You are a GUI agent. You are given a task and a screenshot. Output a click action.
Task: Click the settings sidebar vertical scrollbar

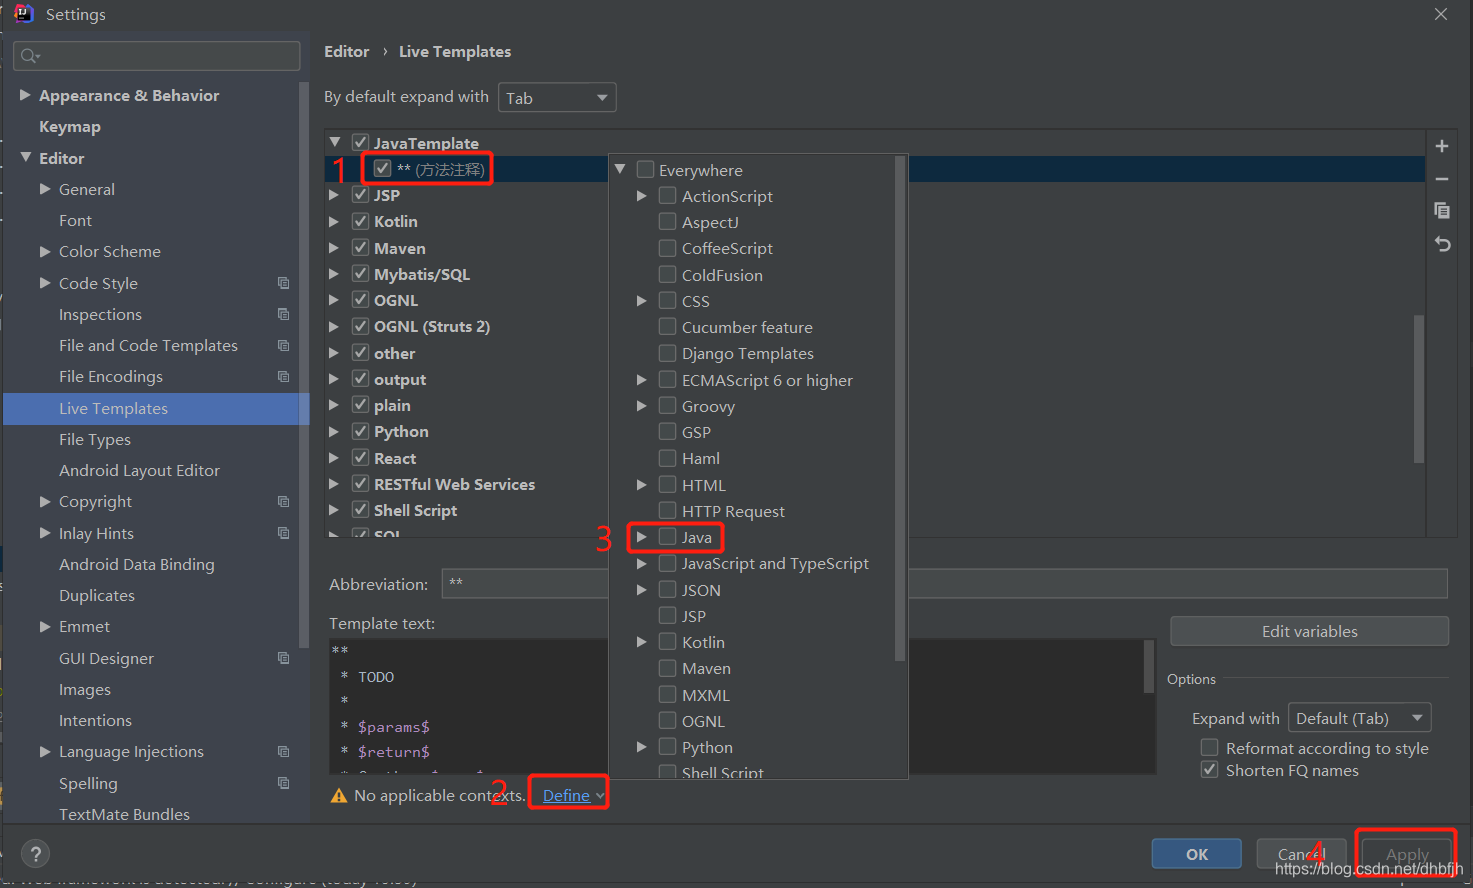click(304, 365)
